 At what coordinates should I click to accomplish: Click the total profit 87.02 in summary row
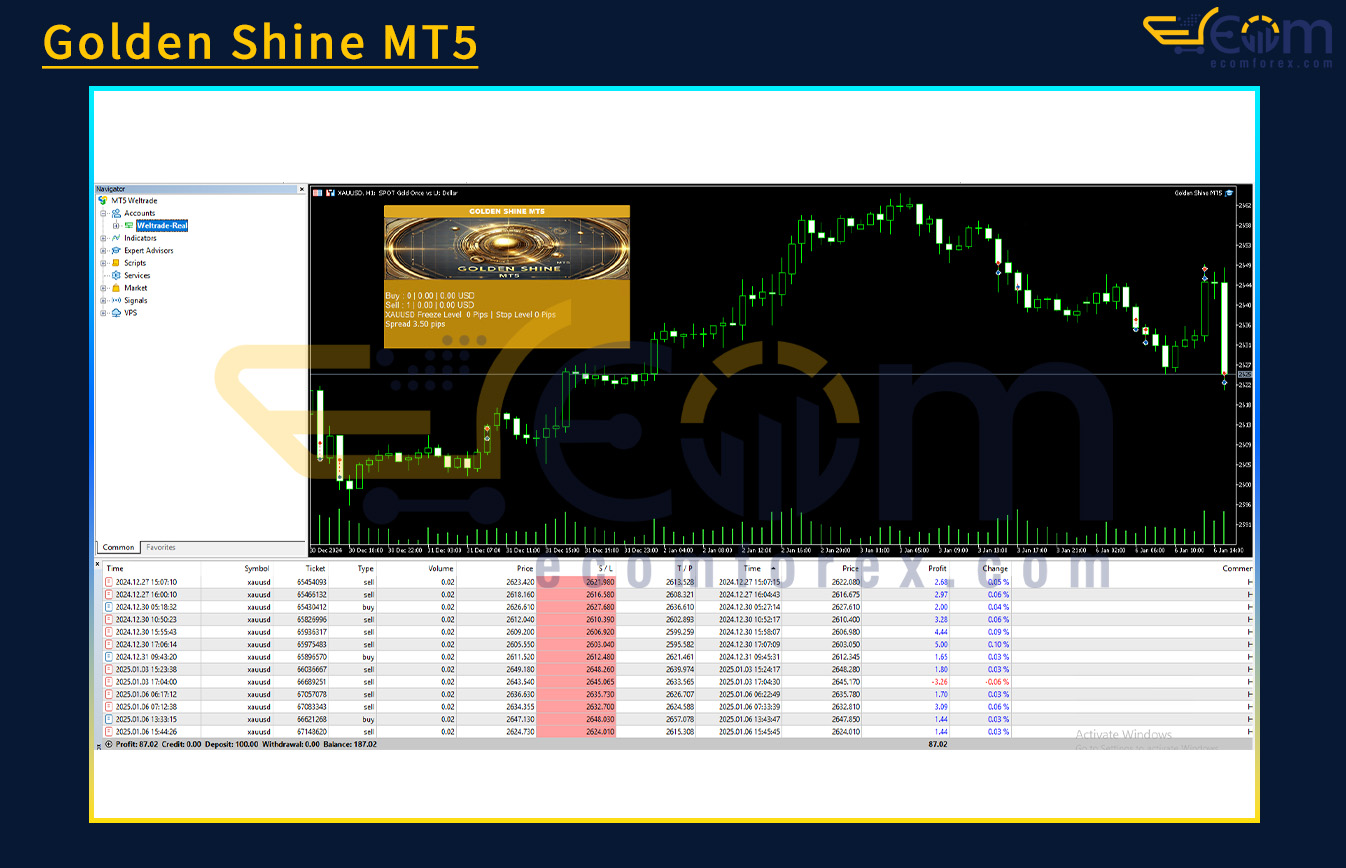[x=937, y=744]
